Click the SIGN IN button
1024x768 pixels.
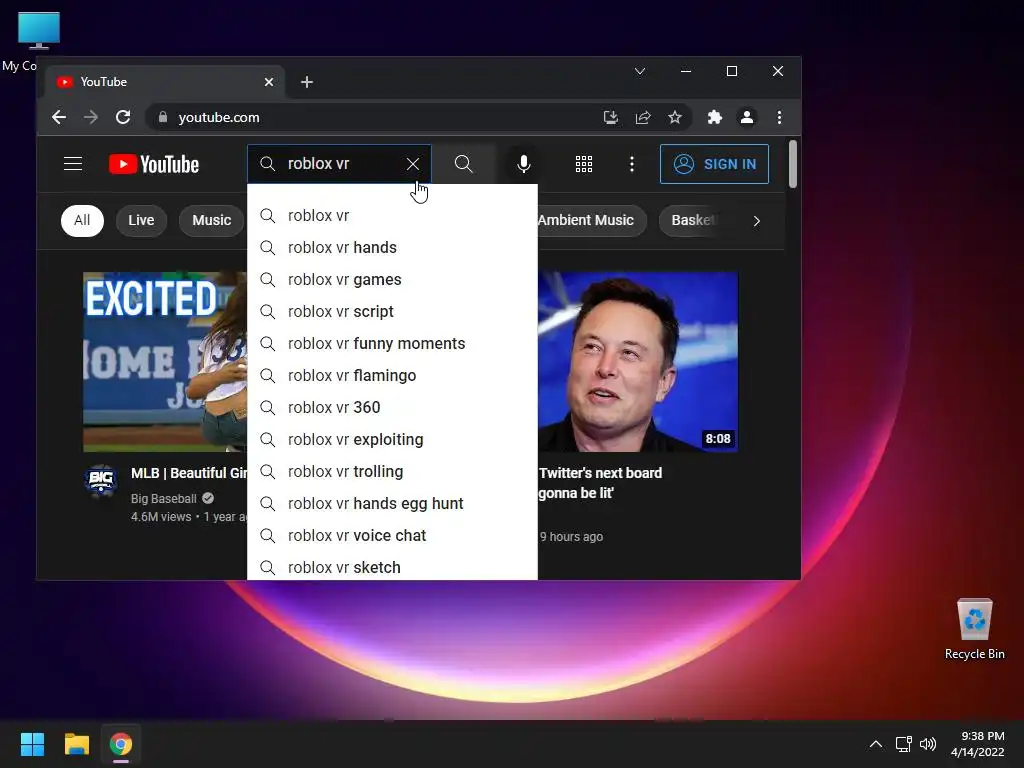click(714, 164)
